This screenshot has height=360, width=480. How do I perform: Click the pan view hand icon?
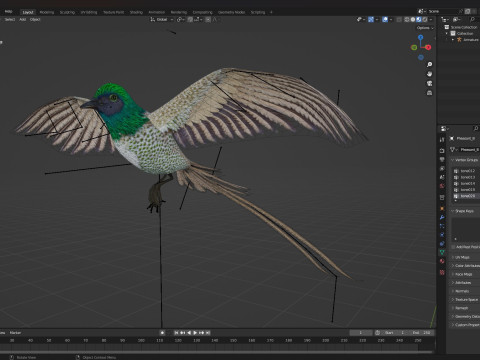point(429,74)
